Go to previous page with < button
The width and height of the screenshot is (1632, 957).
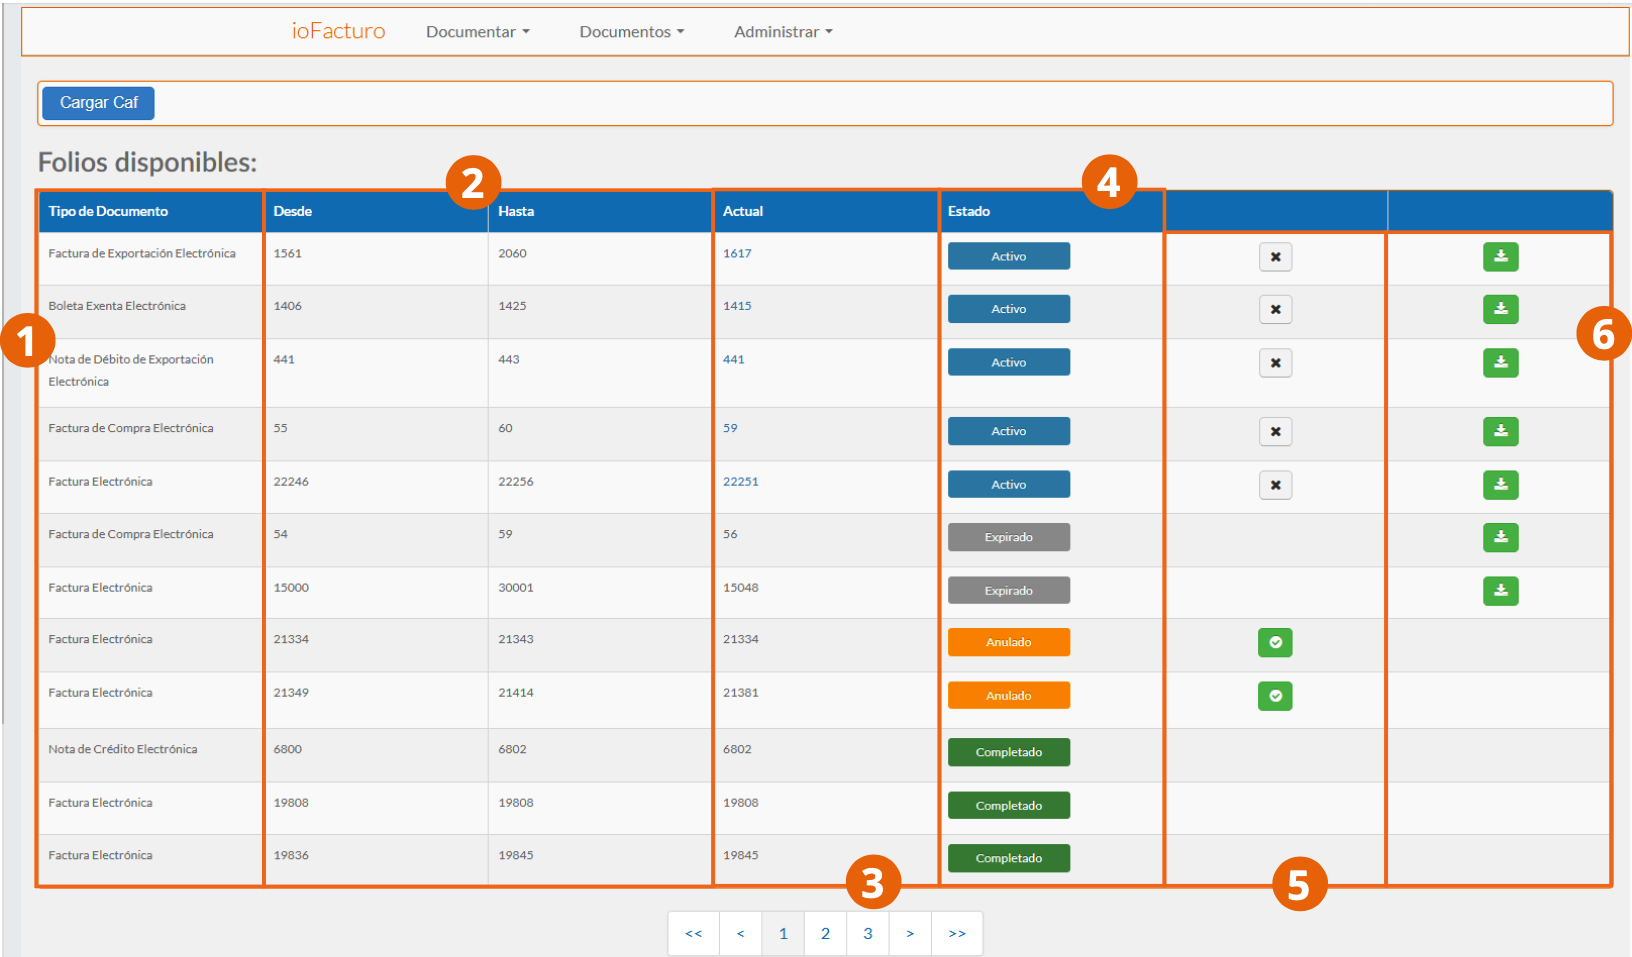pyautogui.click(x=741, y=934)
